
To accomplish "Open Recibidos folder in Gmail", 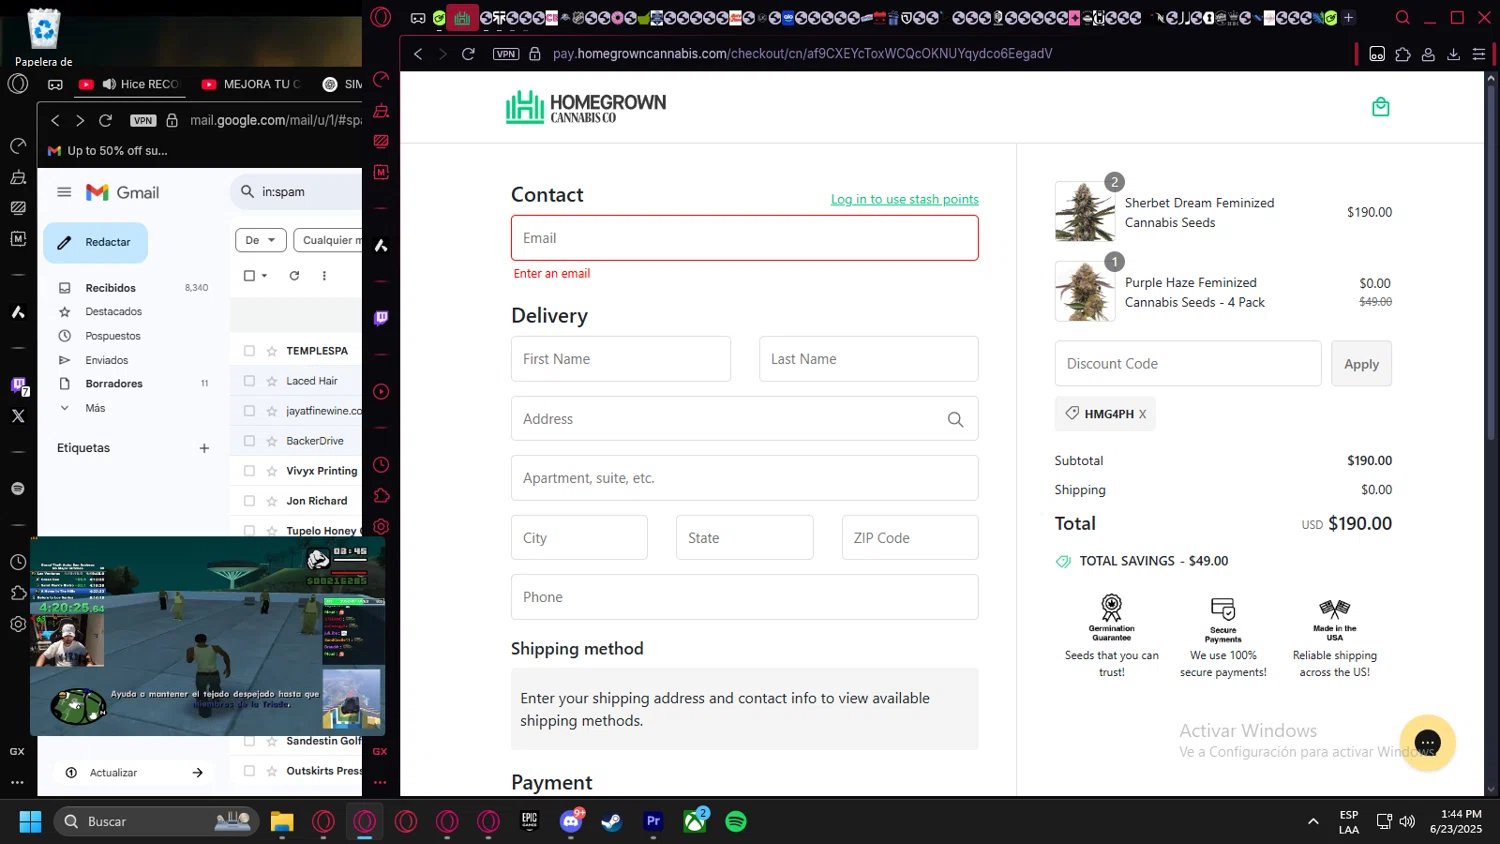I will point(110,288).
